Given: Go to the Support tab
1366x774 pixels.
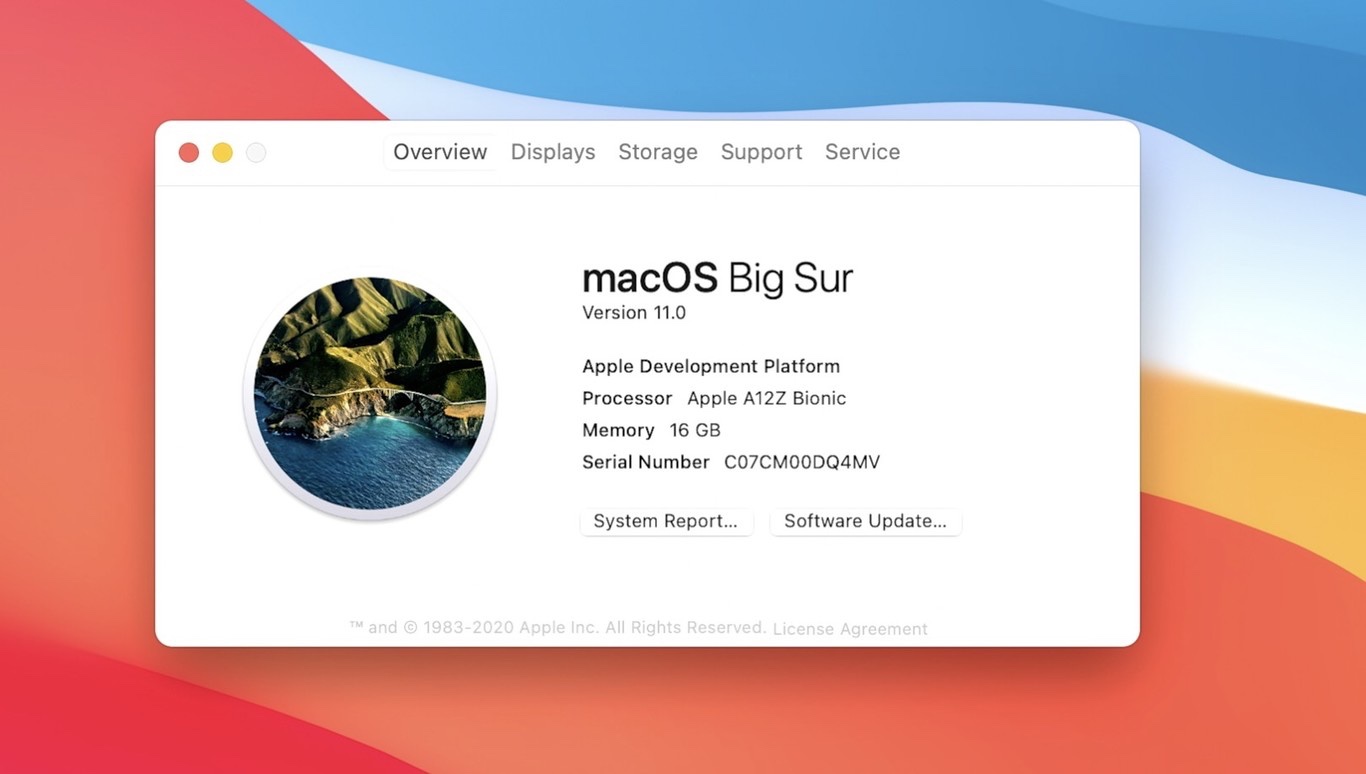Looking at the screenshot, I should 762,152.
